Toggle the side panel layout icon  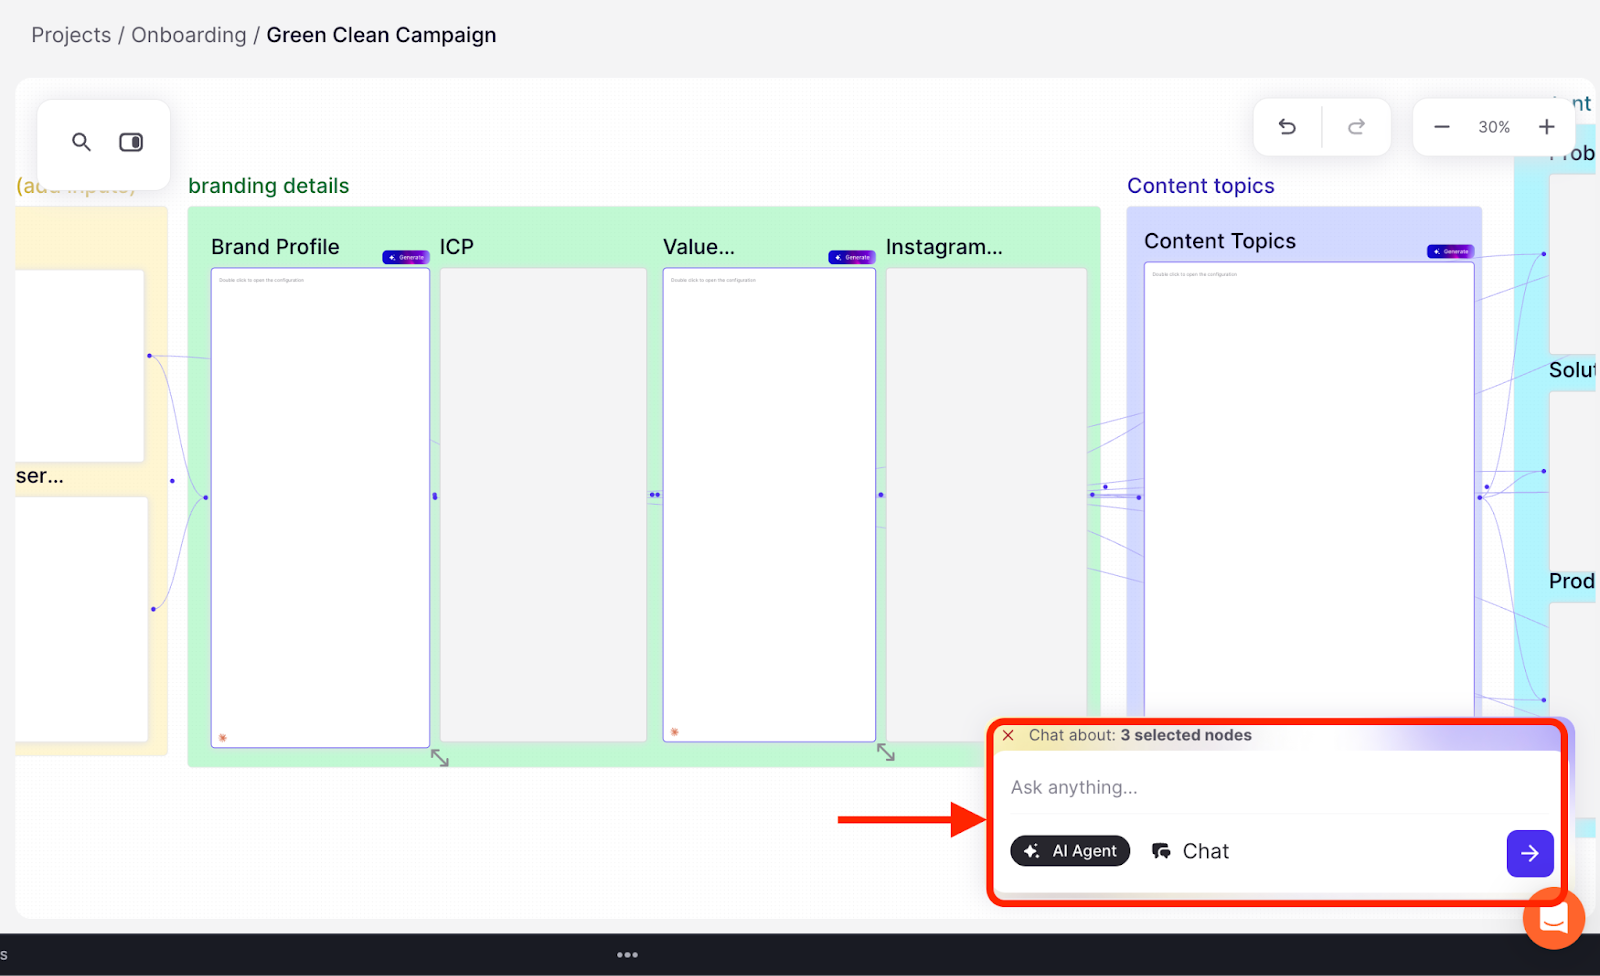pyautogui.click(x=131, y=142)
